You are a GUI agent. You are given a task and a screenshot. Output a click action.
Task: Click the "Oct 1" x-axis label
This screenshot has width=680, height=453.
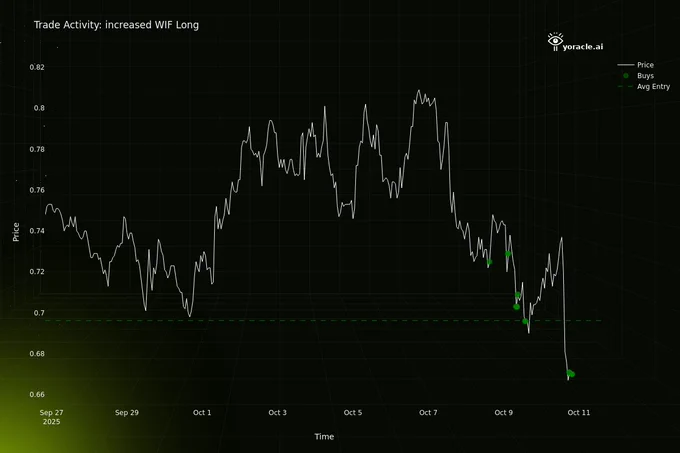click(202, 413)
